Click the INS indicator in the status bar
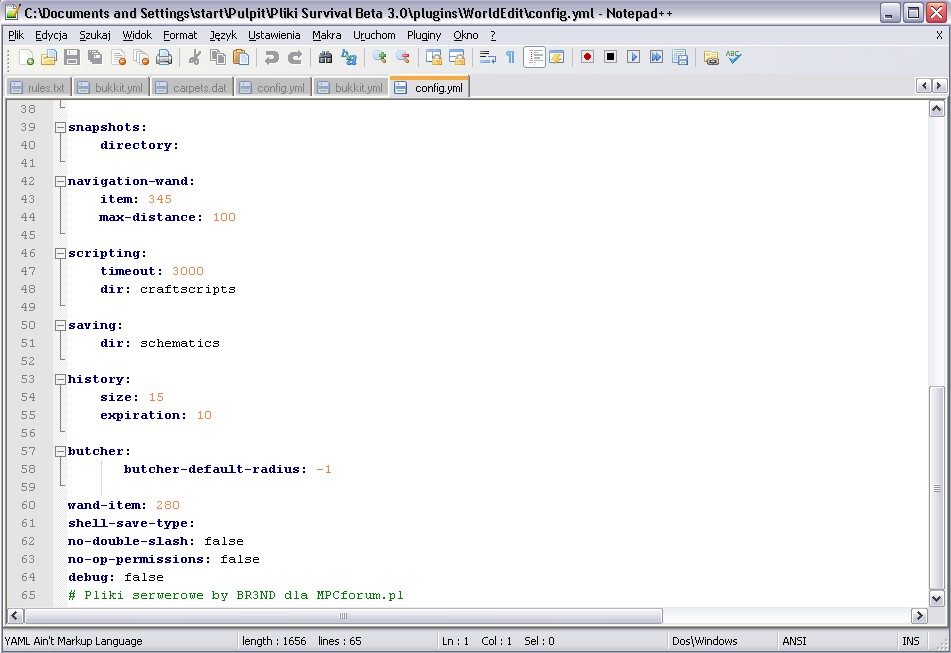 pyautogui.click(x=910, y=641)
